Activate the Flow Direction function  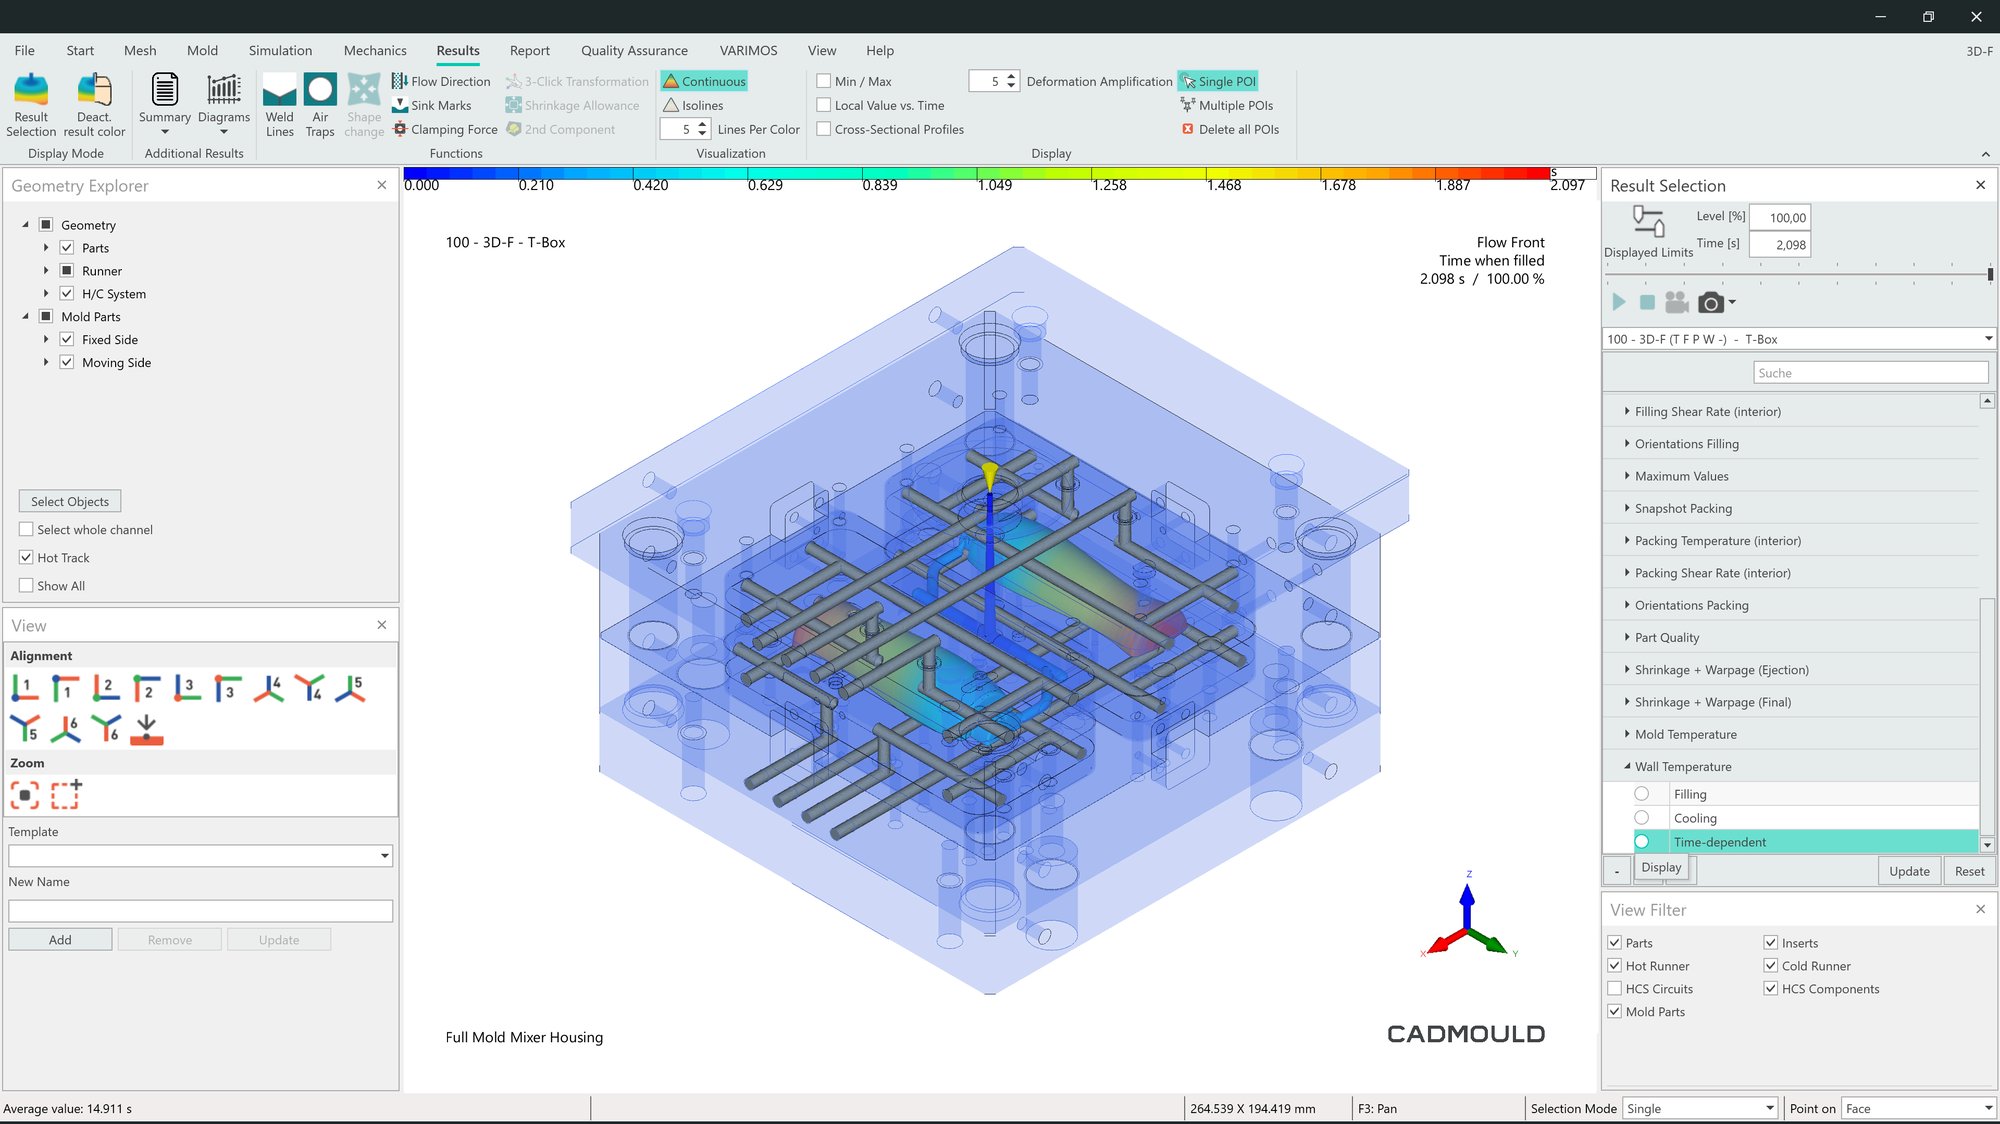coord(441,81)
